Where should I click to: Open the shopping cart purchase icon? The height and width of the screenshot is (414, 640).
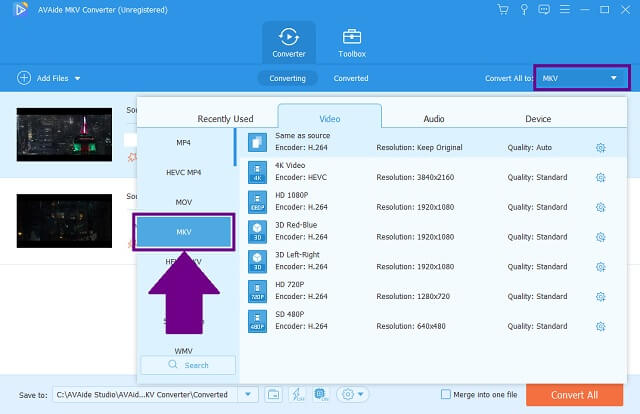pos(503,9)
